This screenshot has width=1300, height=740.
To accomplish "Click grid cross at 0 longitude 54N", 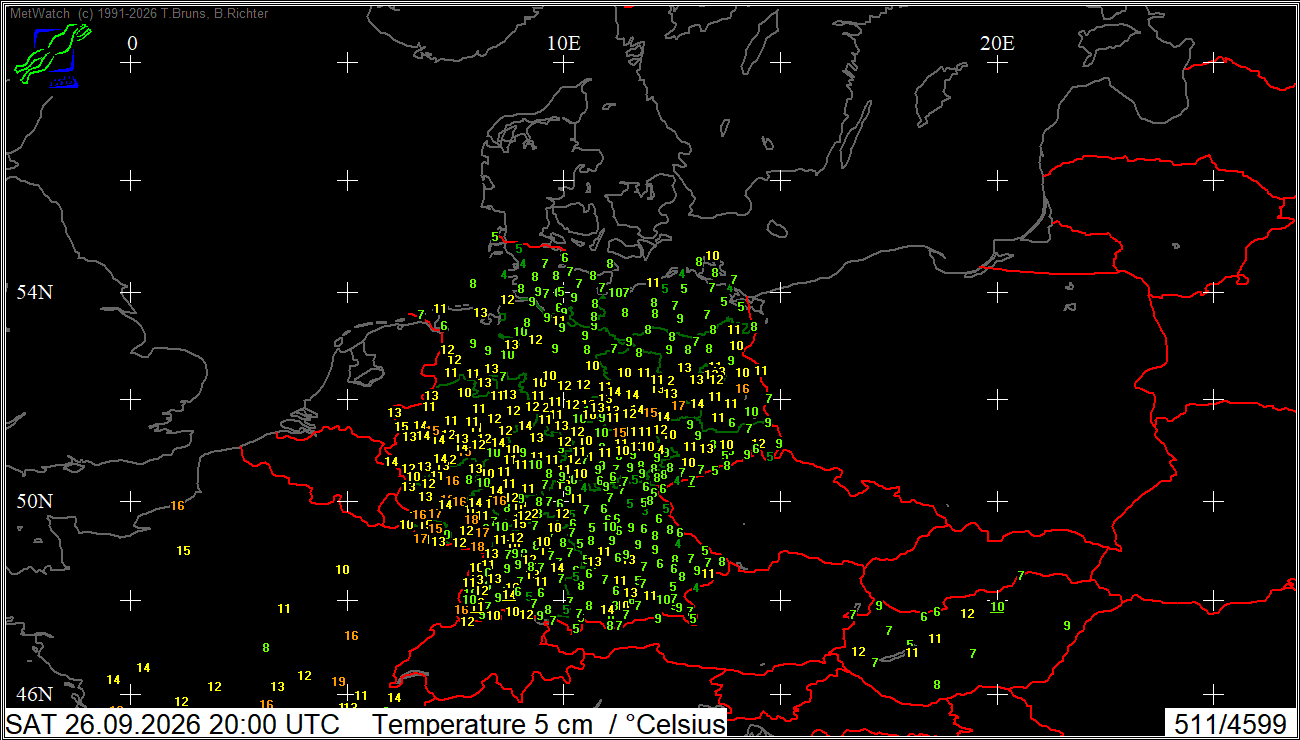I will pyautogui.click(x=131, y=292).
